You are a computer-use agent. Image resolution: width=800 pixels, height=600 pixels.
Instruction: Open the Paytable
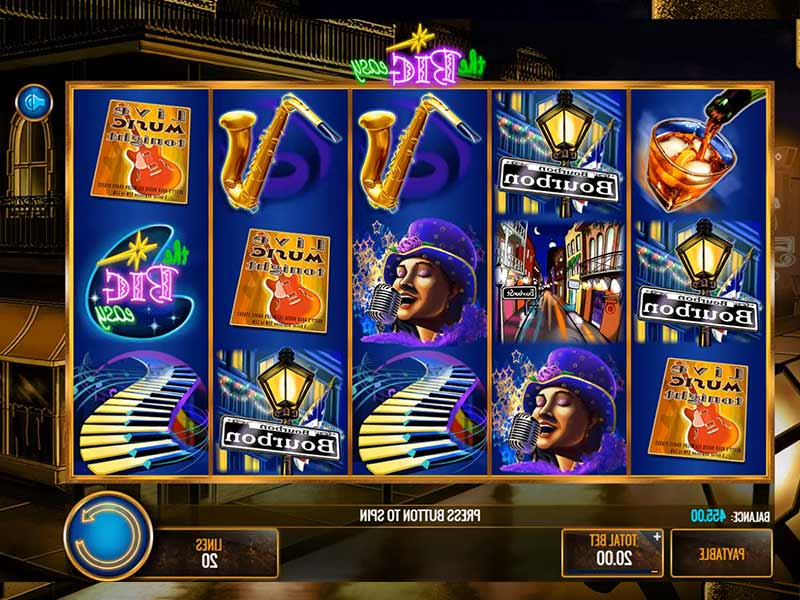click(721, 553)
